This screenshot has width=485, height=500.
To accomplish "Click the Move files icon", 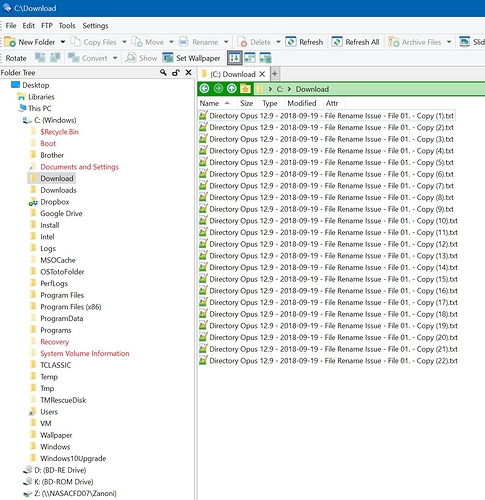I will click(137, 42).
